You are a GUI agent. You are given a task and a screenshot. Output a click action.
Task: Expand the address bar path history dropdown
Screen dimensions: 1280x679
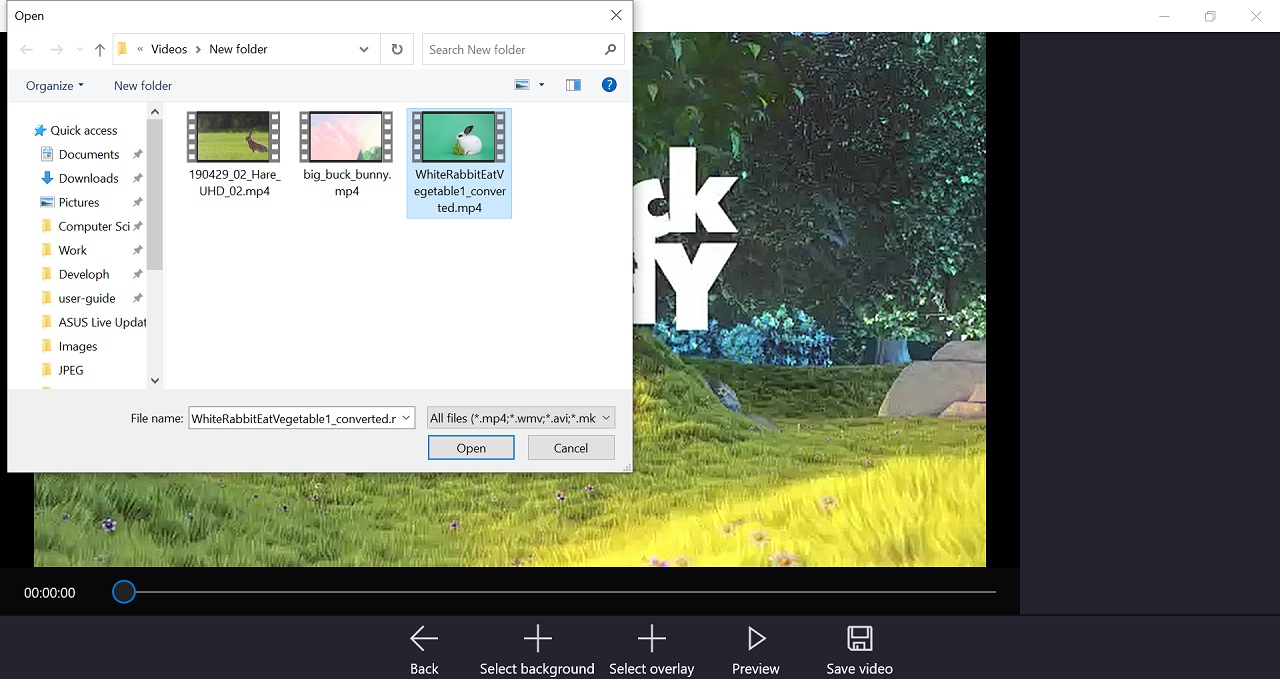coord(364,49)
